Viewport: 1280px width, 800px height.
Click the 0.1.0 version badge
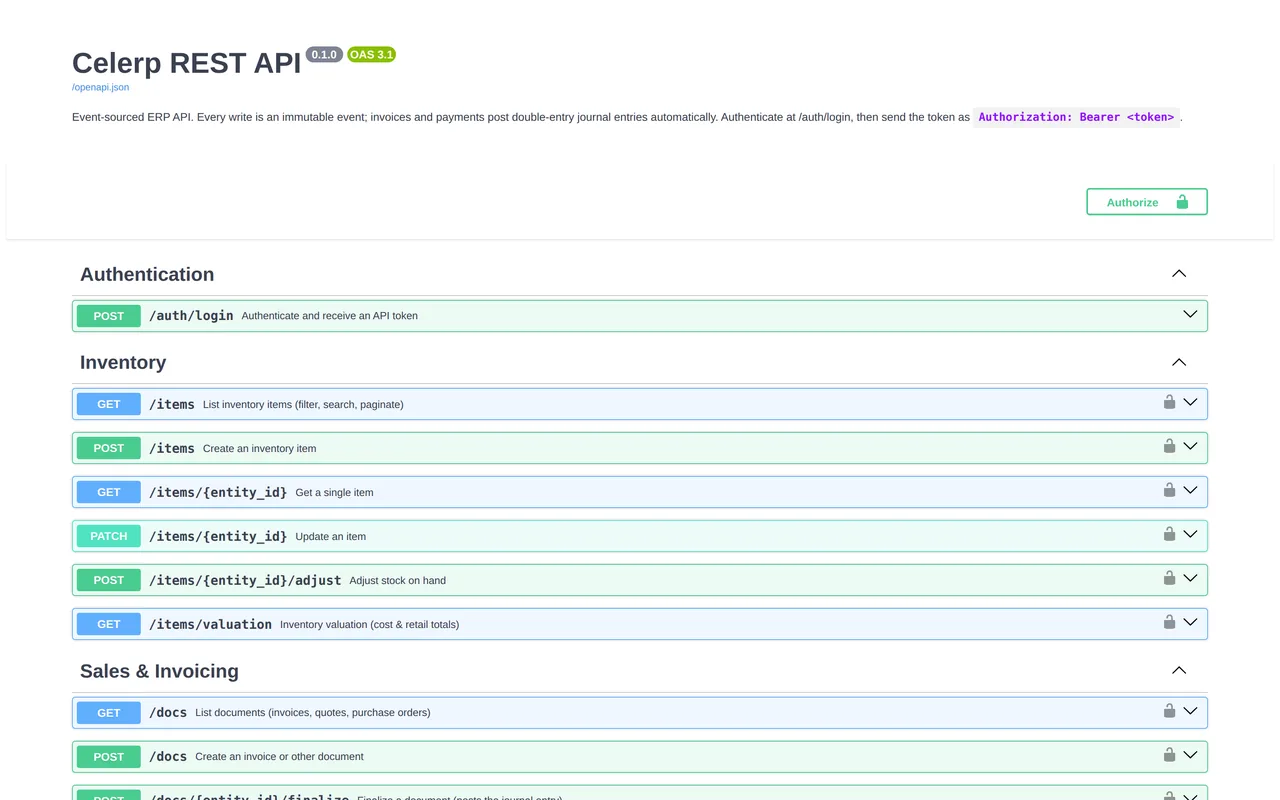pos(324,55)
